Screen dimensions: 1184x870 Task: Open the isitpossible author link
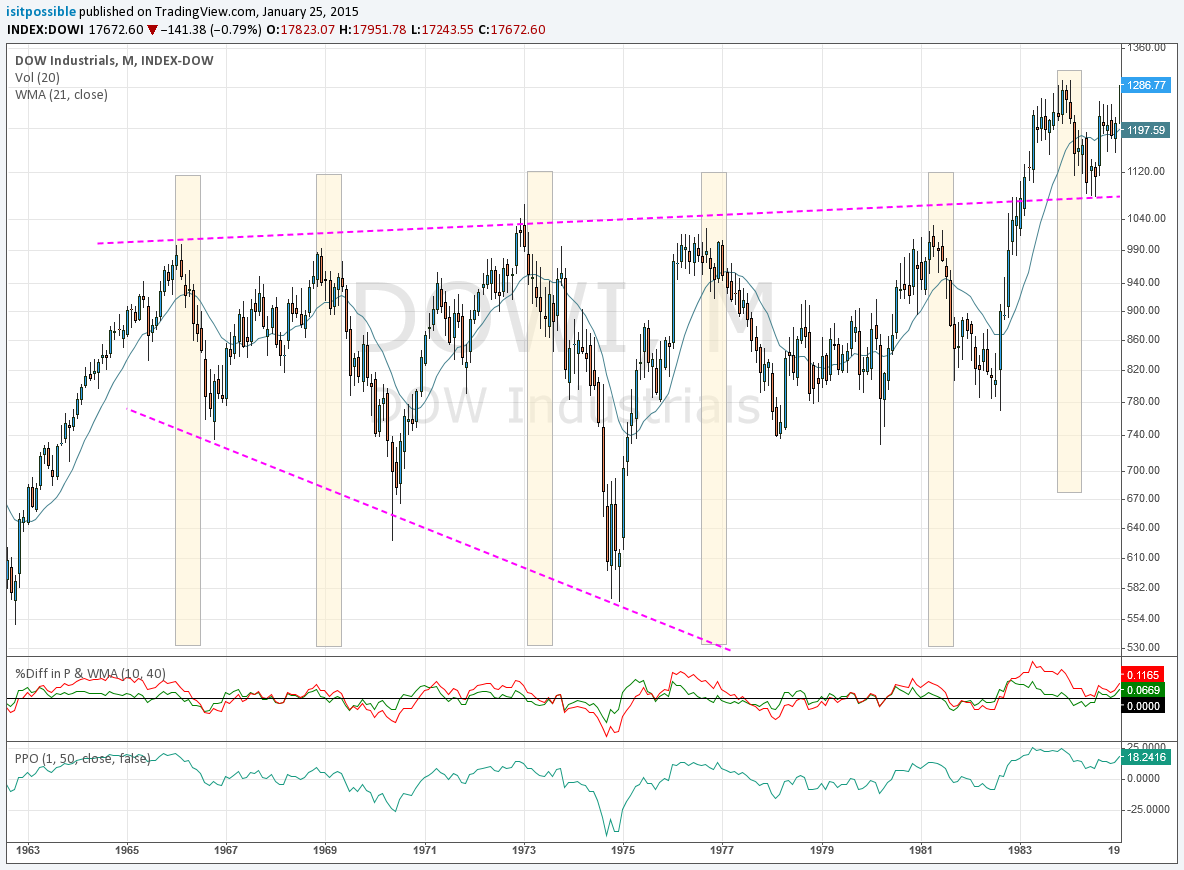(x=41, y=11)
